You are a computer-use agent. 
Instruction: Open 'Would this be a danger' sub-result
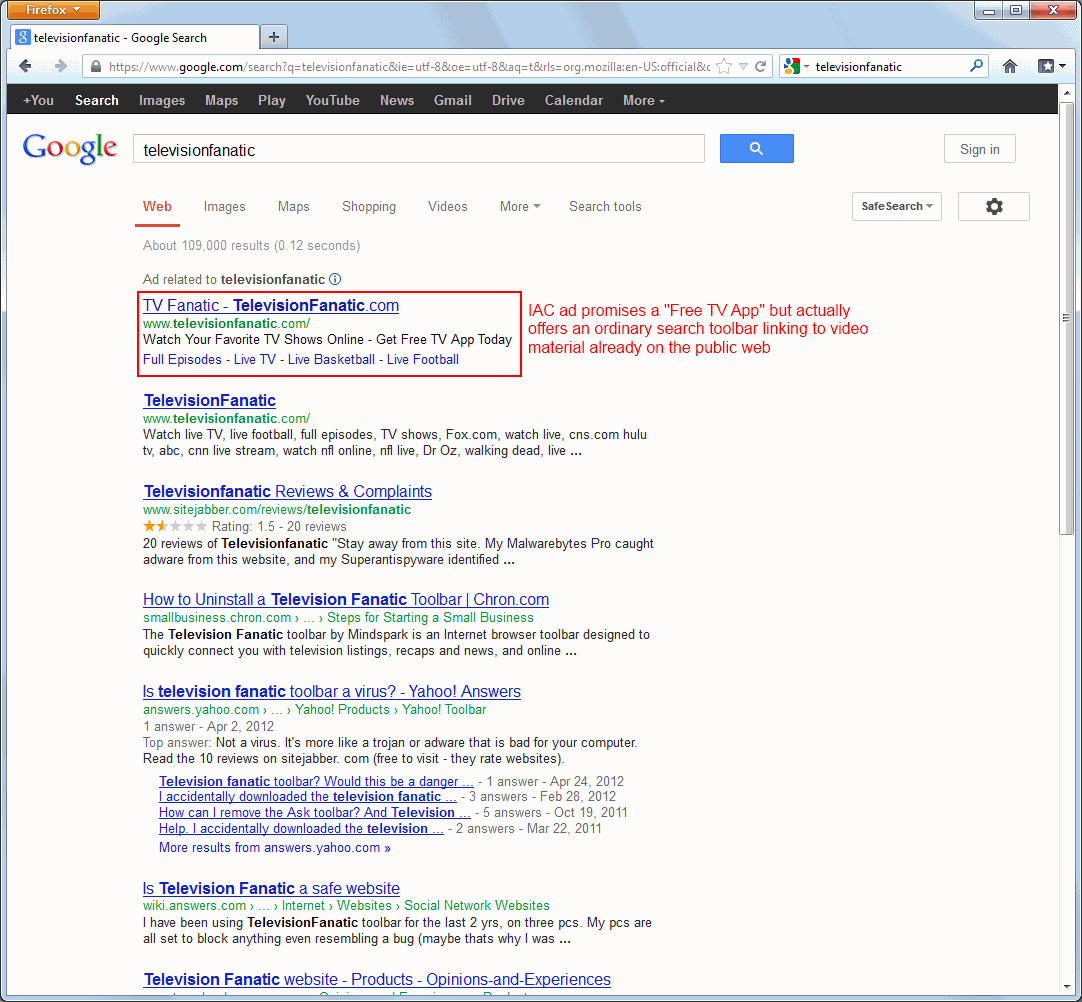click(316, 781)
